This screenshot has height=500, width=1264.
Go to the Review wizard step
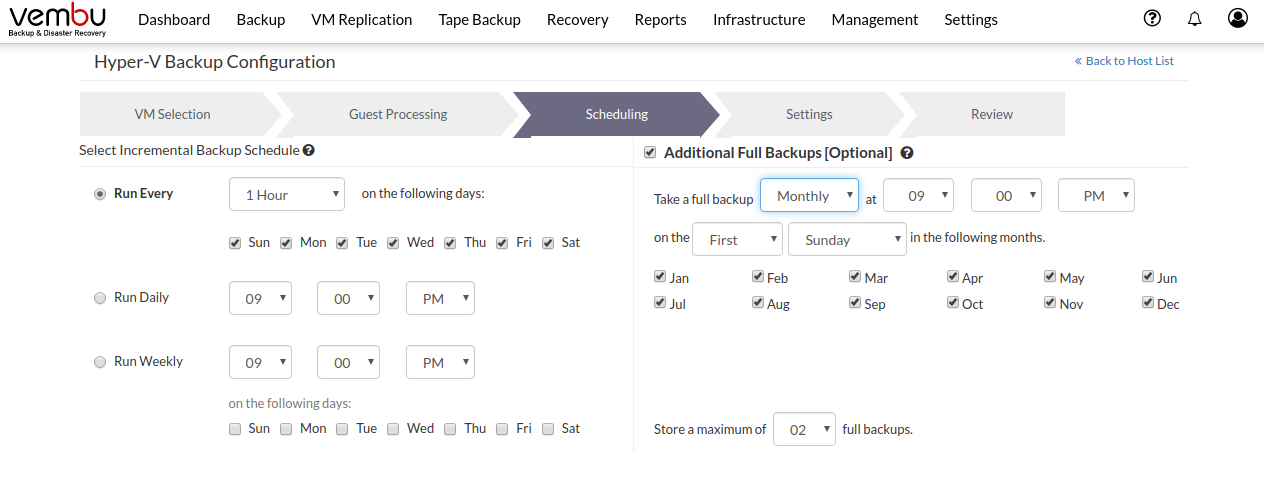pyautogui.click(x=992, y=114)
